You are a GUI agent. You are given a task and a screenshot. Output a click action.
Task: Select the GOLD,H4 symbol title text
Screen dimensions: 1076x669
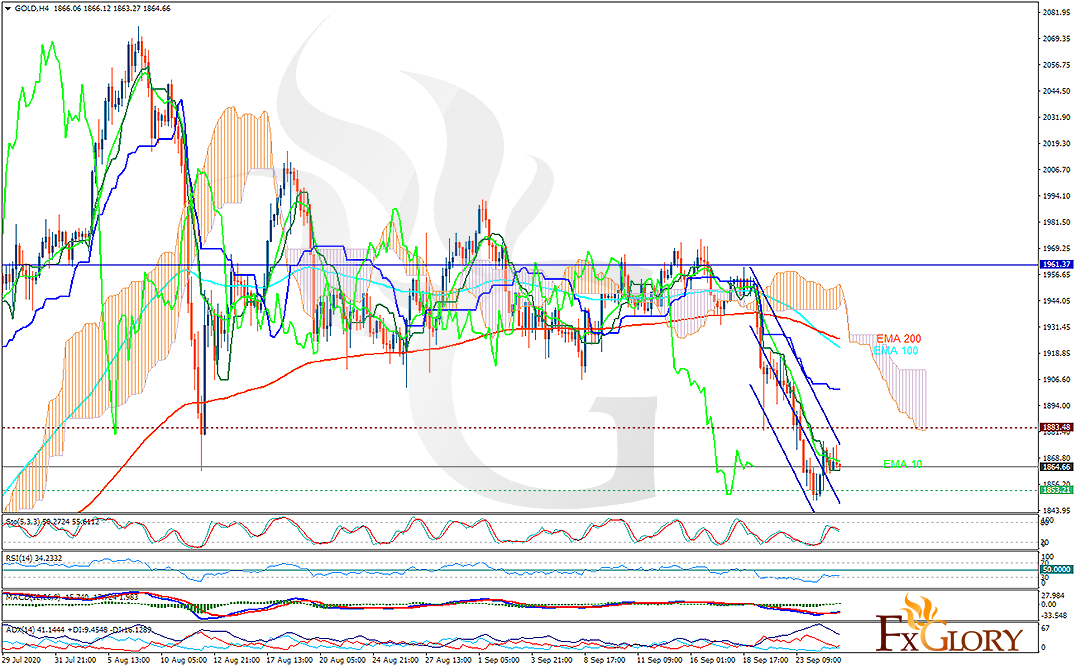(30, 8)
